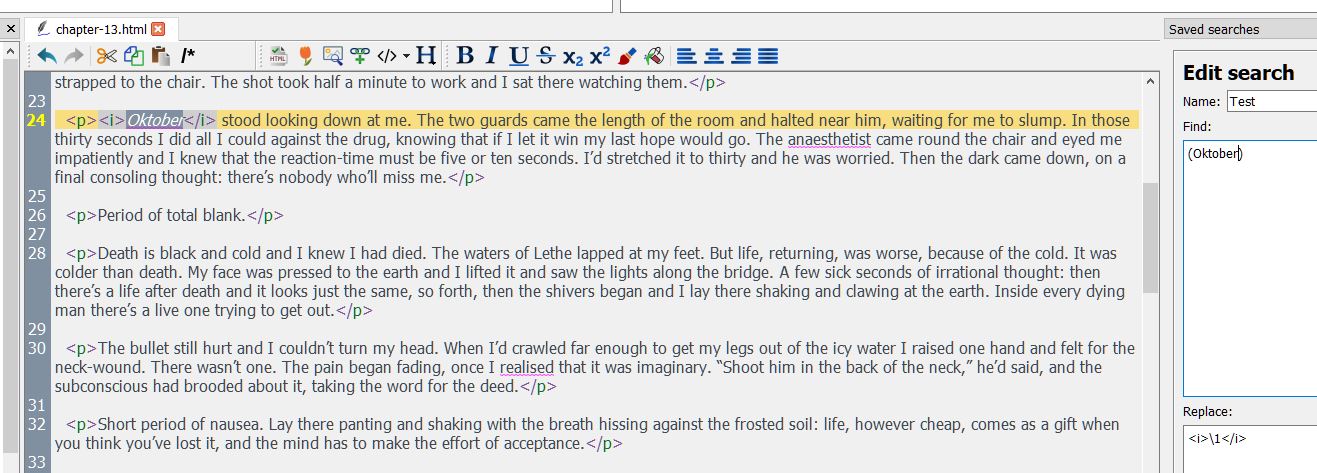Toggle bold formatting
This screenshot has height=473, width=1317.
point(465,56)
